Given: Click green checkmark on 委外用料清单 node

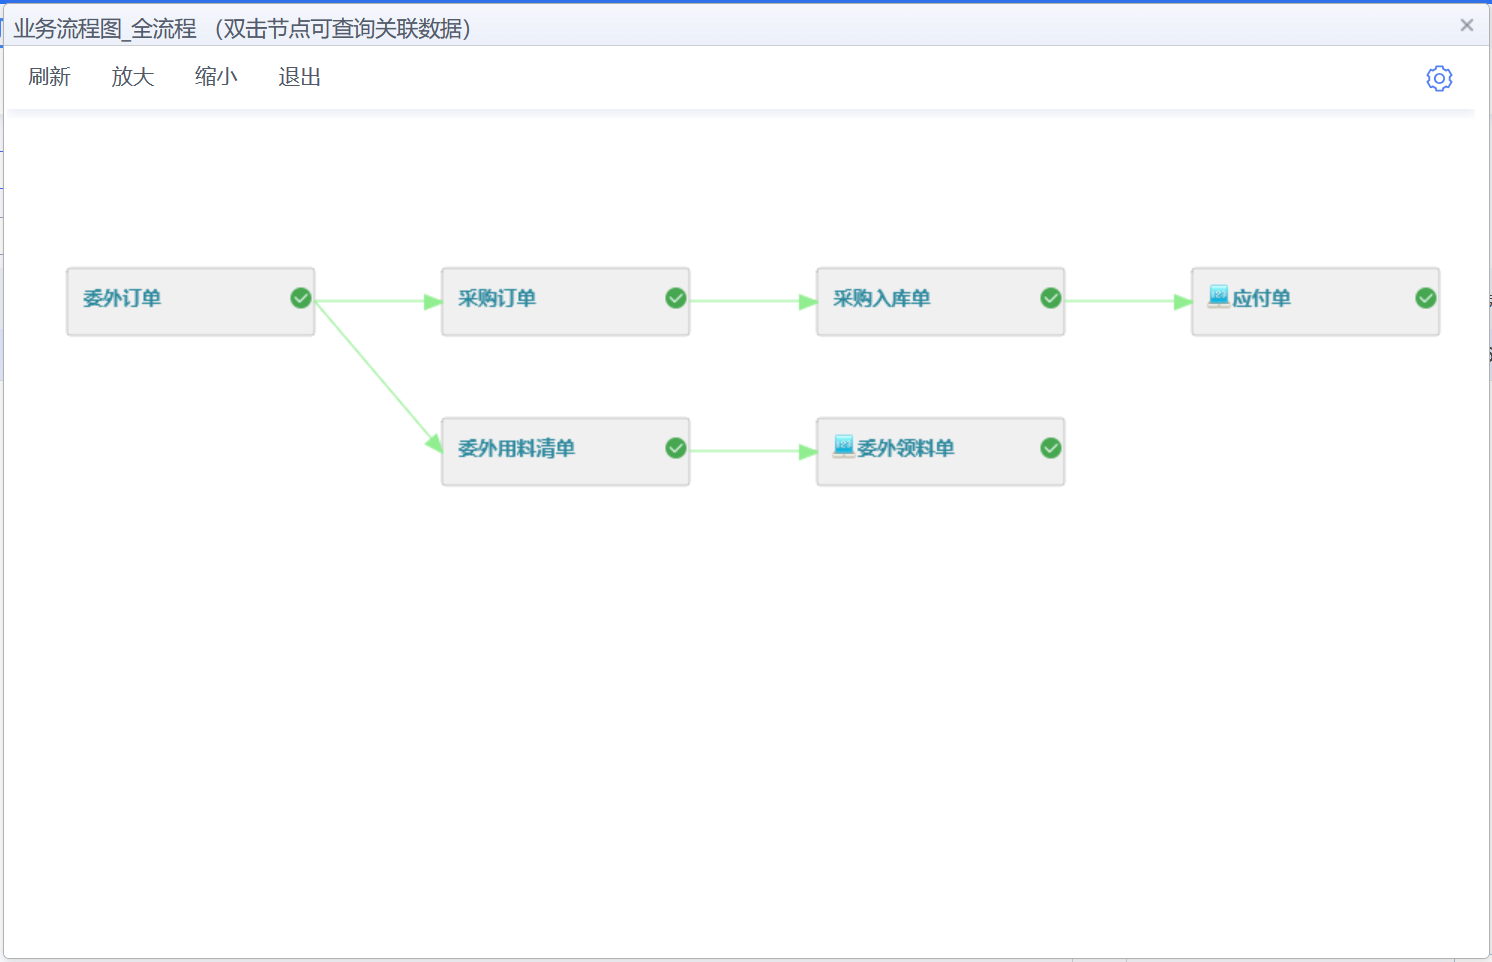Looking at the screenshot, I should click(x=676, y=448).
